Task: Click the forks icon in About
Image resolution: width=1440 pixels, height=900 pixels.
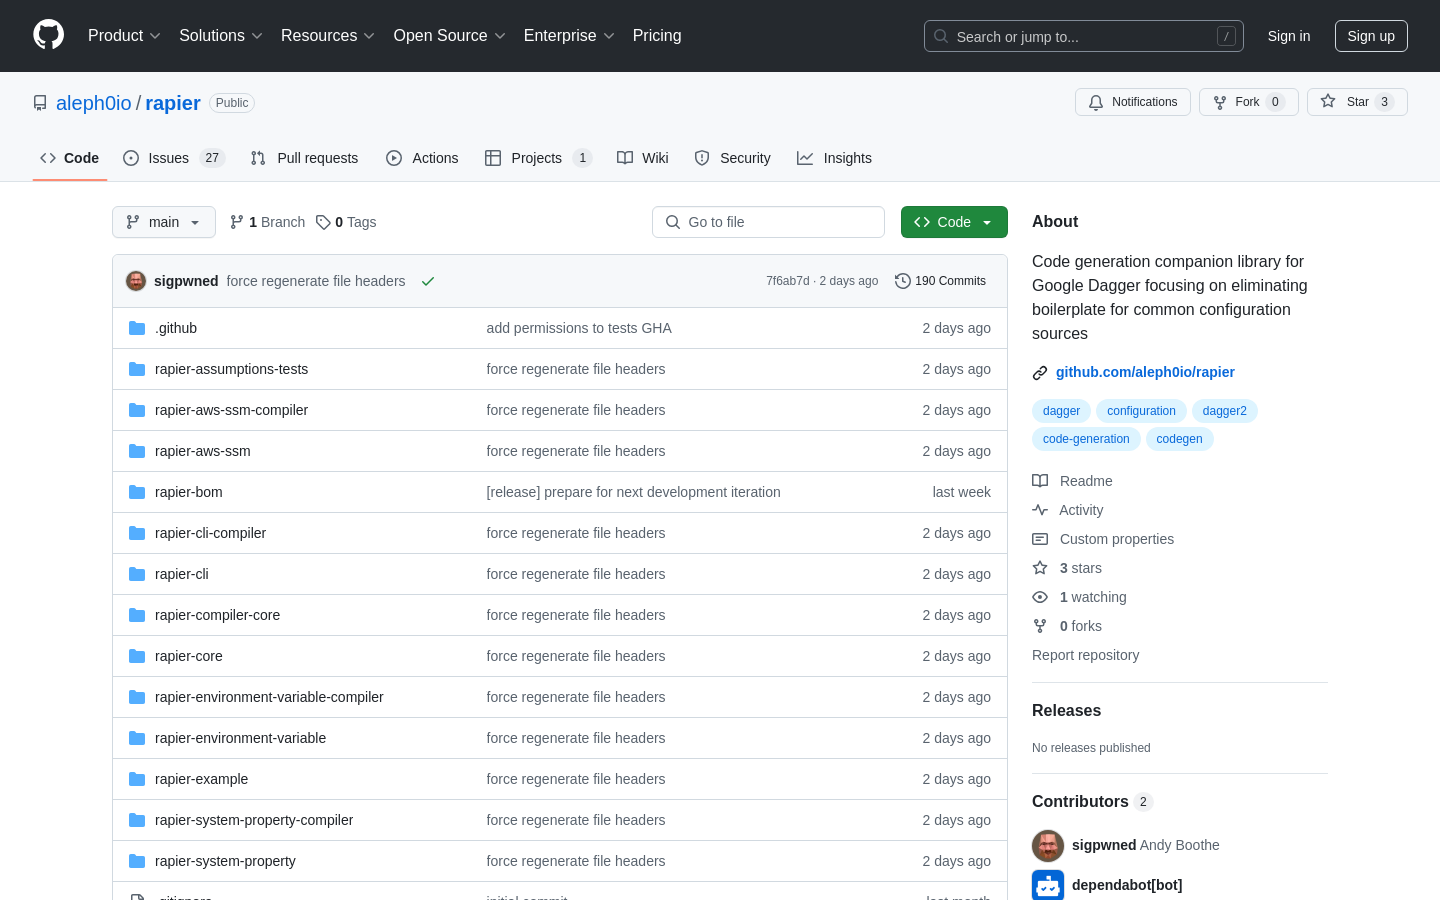Action: [x=1040, y=626]
